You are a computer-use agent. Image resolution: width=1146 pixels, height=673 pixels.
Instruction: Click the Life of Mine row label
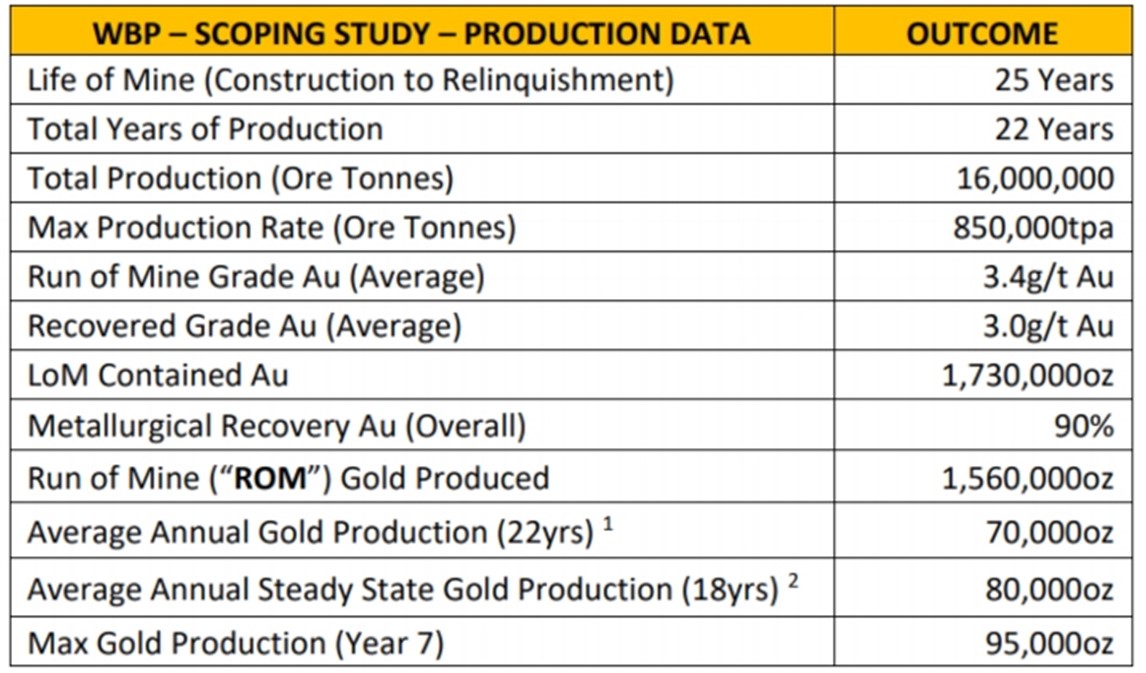point(351,80)
